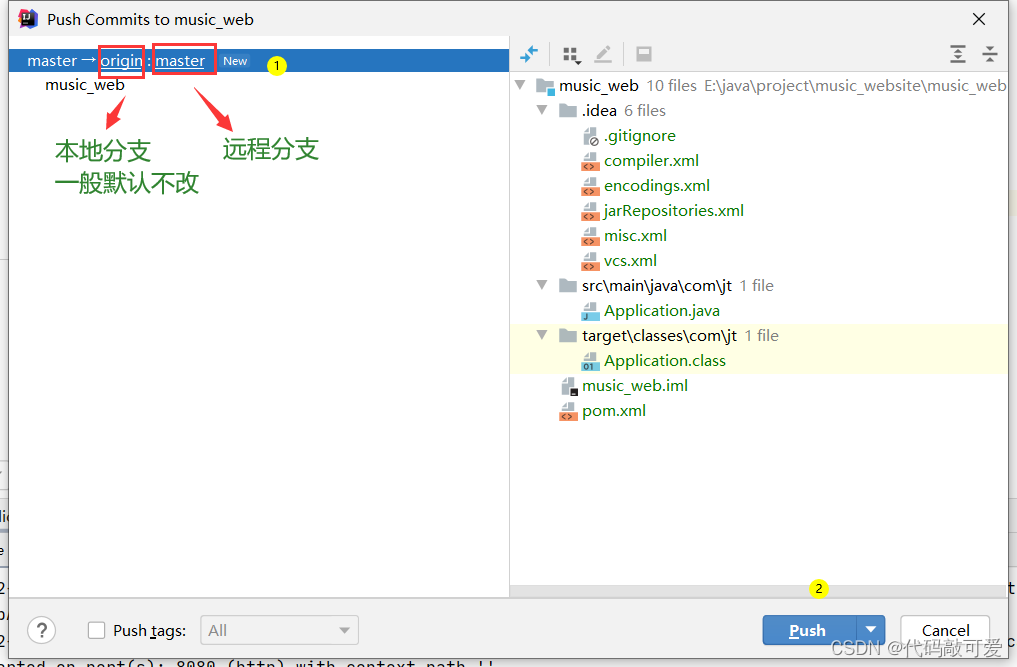The width and height of the screenshot is (1017, 667).
Task: Collapse the src\main\java\com\jt node
Action: pos(542,285)
